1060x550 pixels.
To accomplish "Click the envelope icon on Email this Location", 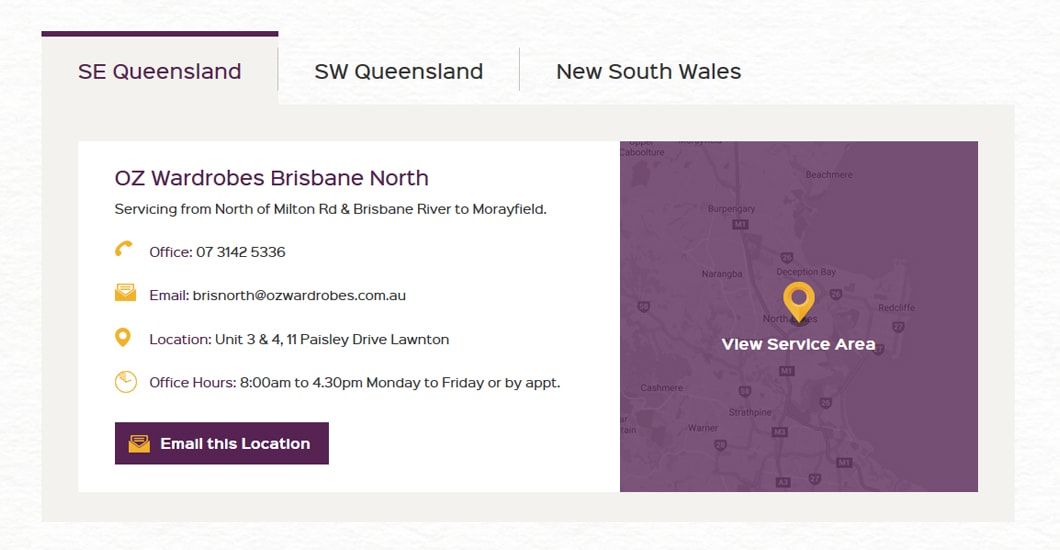I will [139, 444].
